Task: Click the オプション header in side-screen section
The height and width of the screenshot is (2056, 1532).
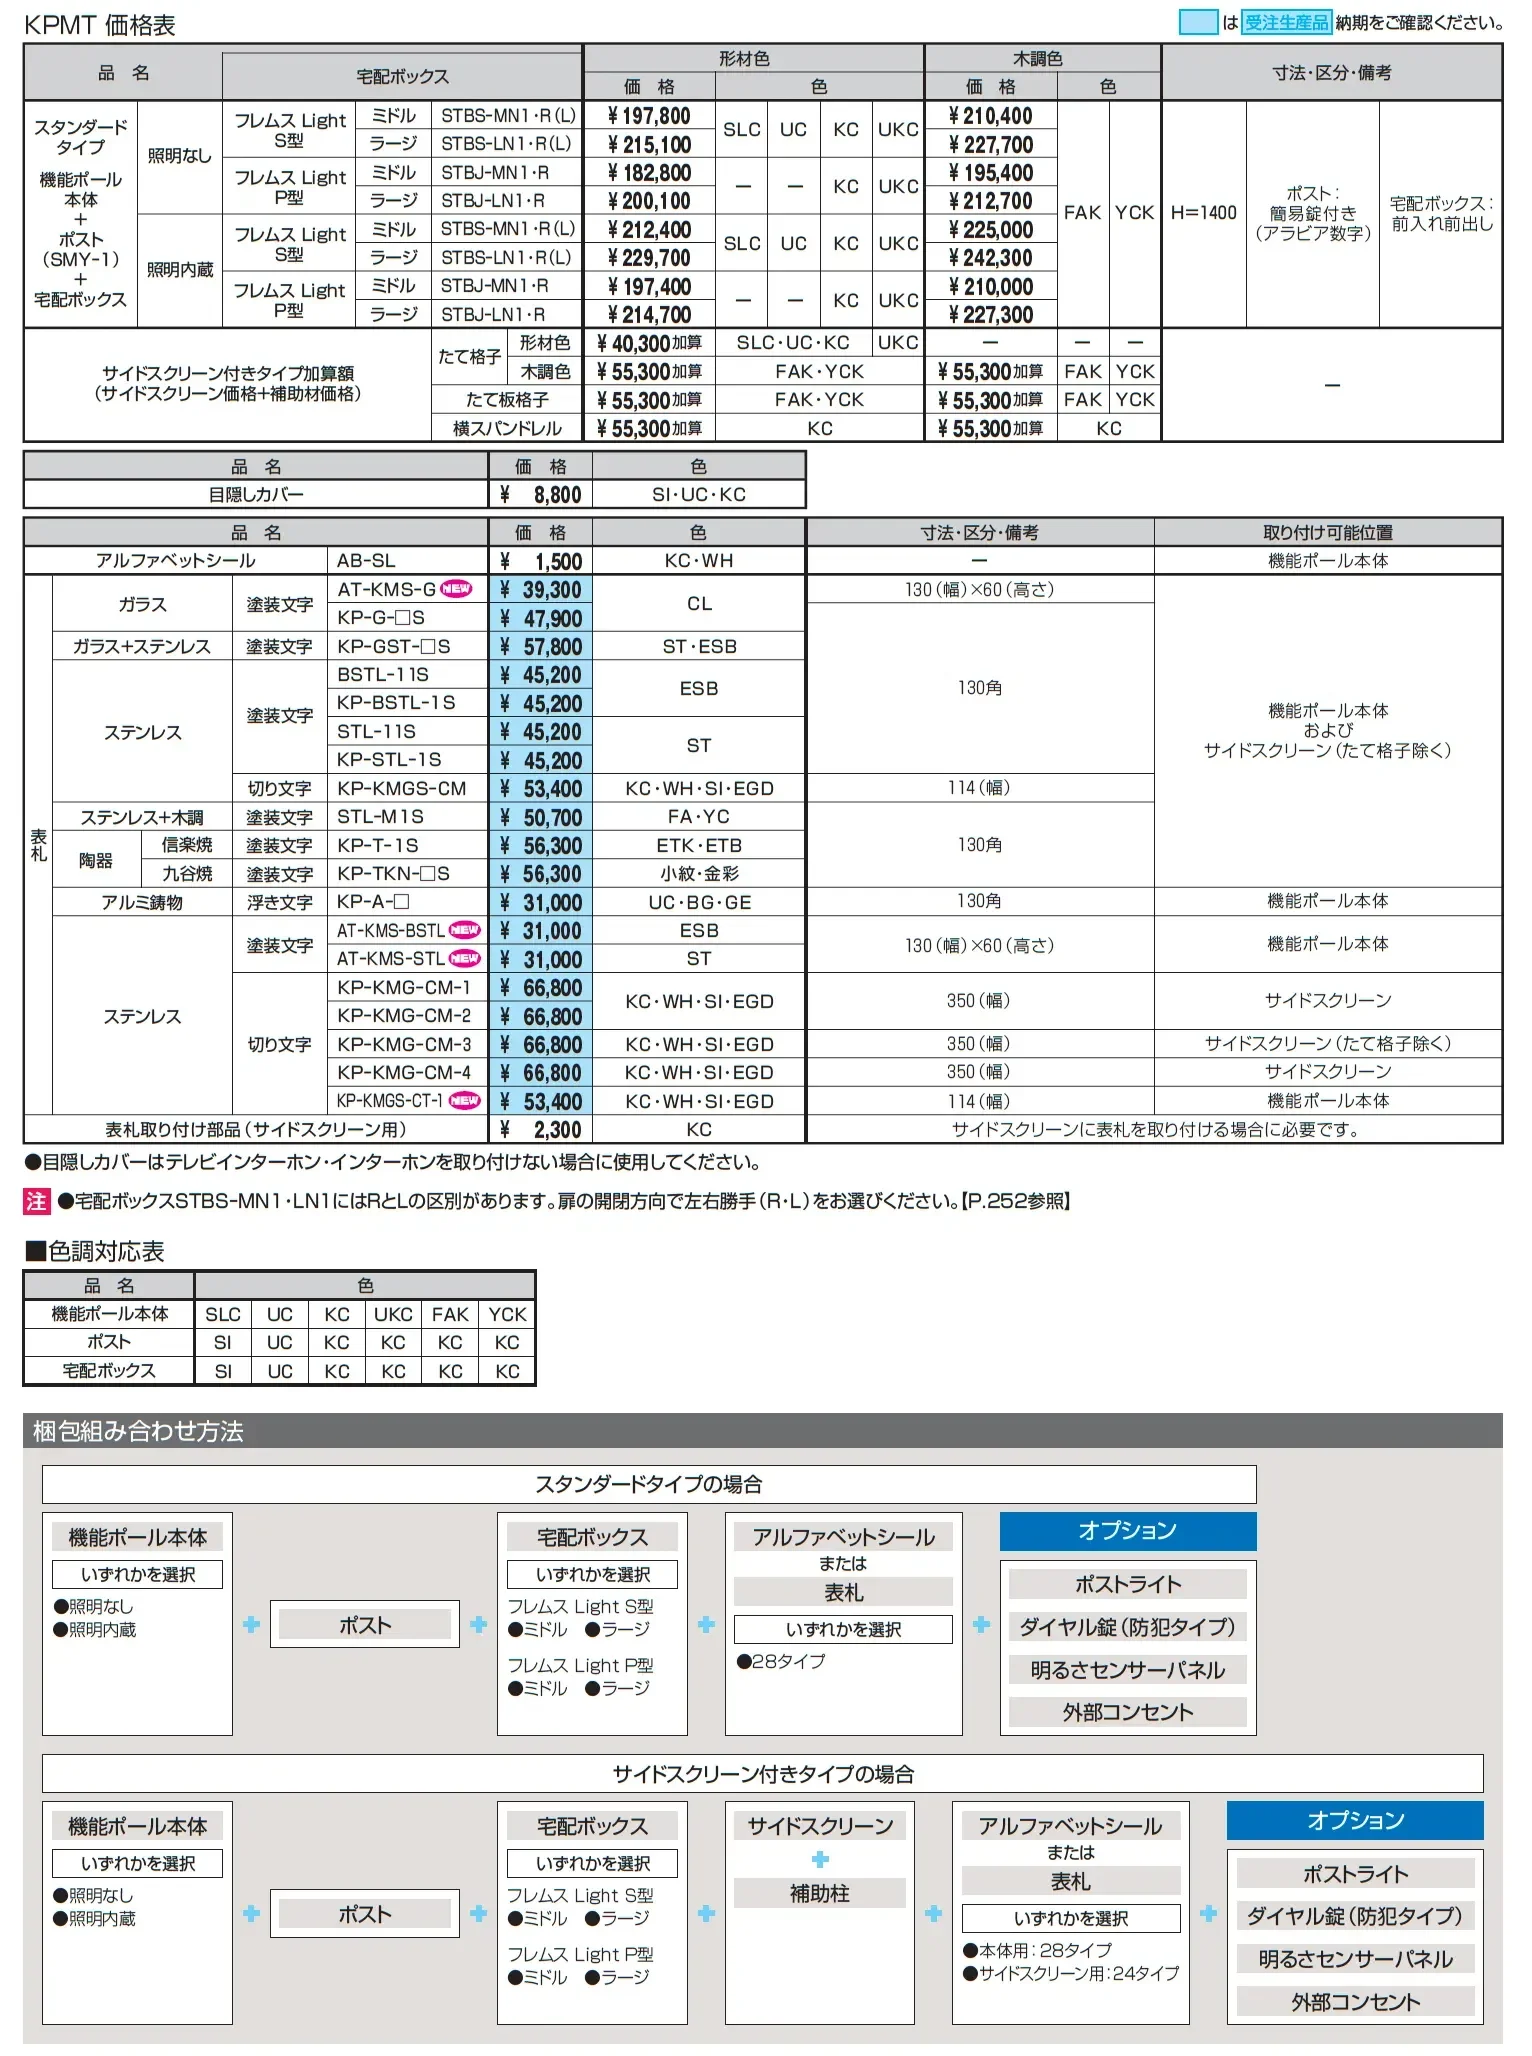Action: click(x=1355, y=1821)
